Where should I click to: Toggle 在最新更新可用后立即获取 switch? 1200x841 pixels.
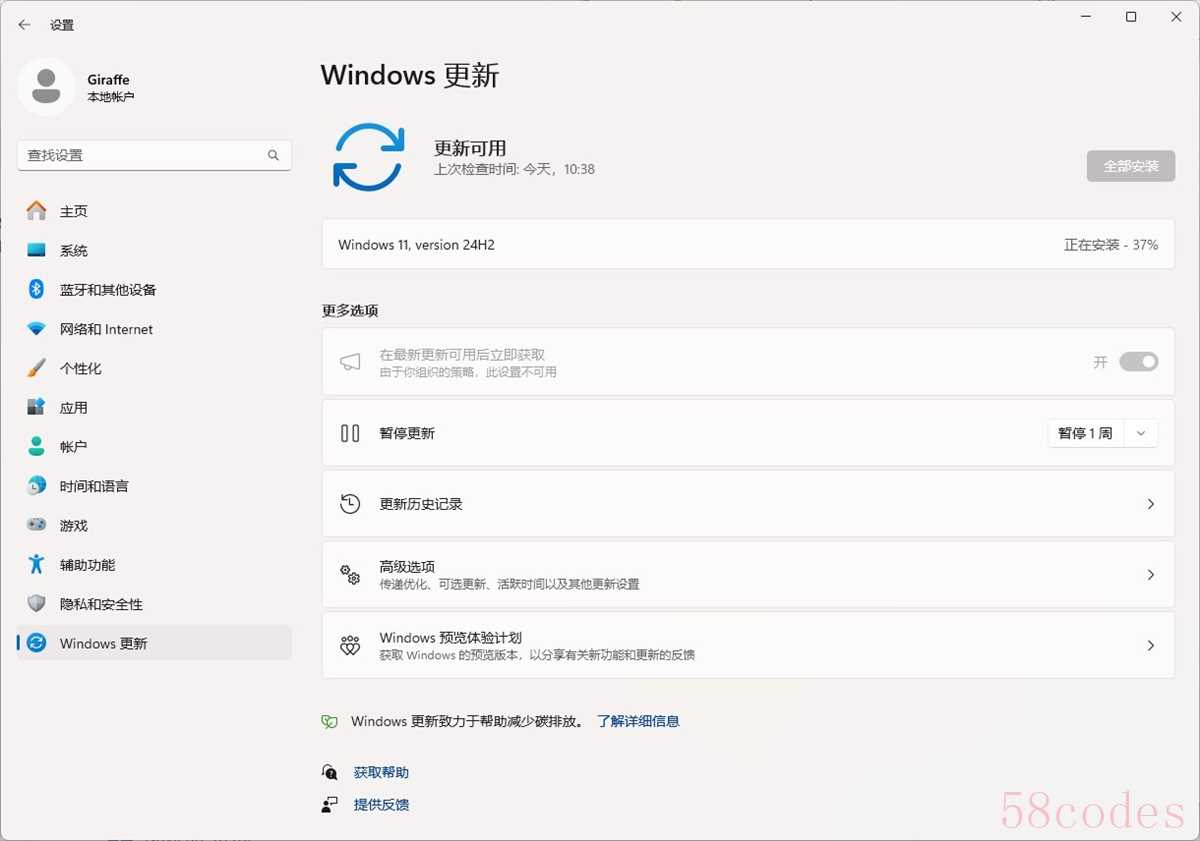[x=1138, y=362]
